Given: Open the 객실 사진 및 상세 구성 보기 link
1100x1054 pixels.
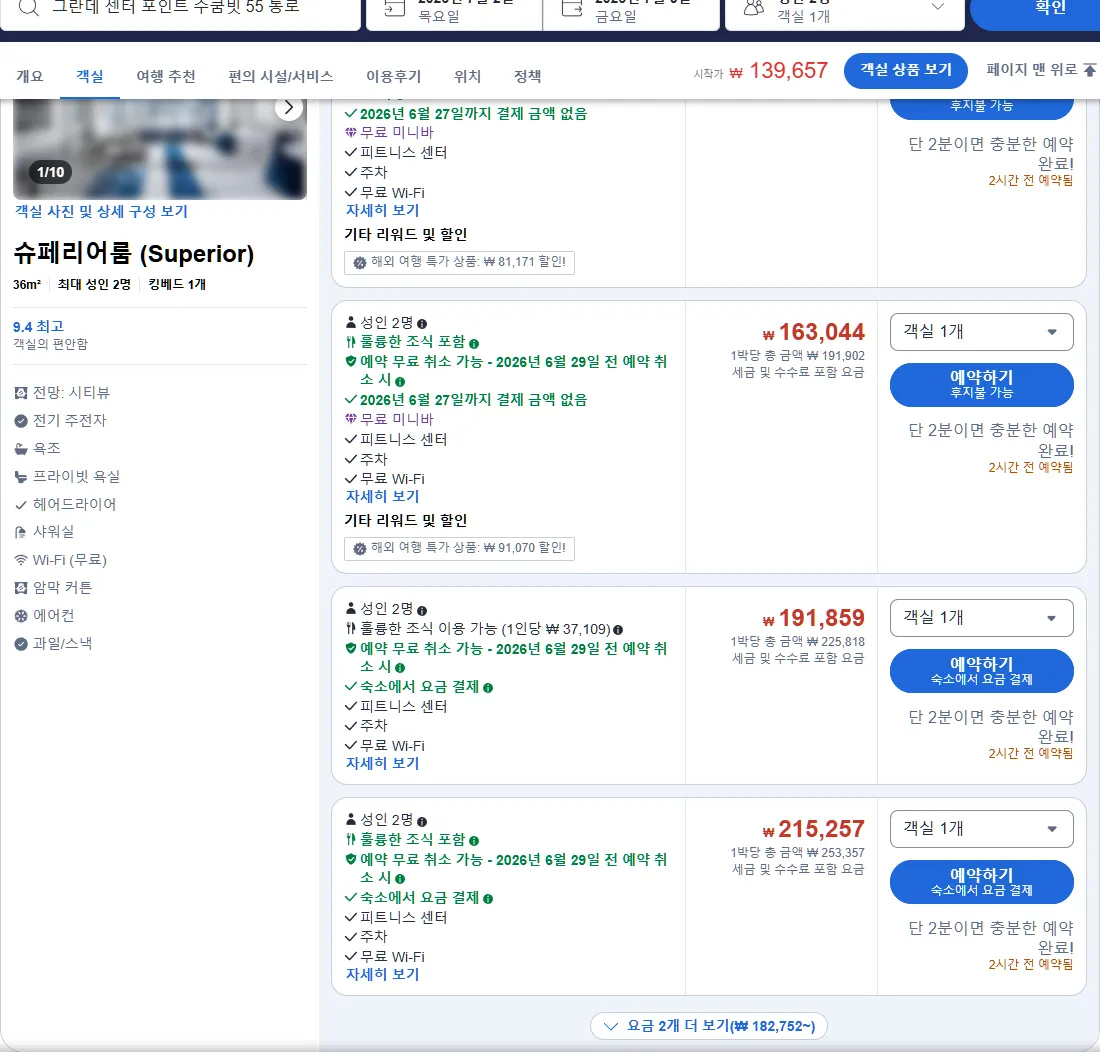Looking at the screenshot, I should coord(101,212).
